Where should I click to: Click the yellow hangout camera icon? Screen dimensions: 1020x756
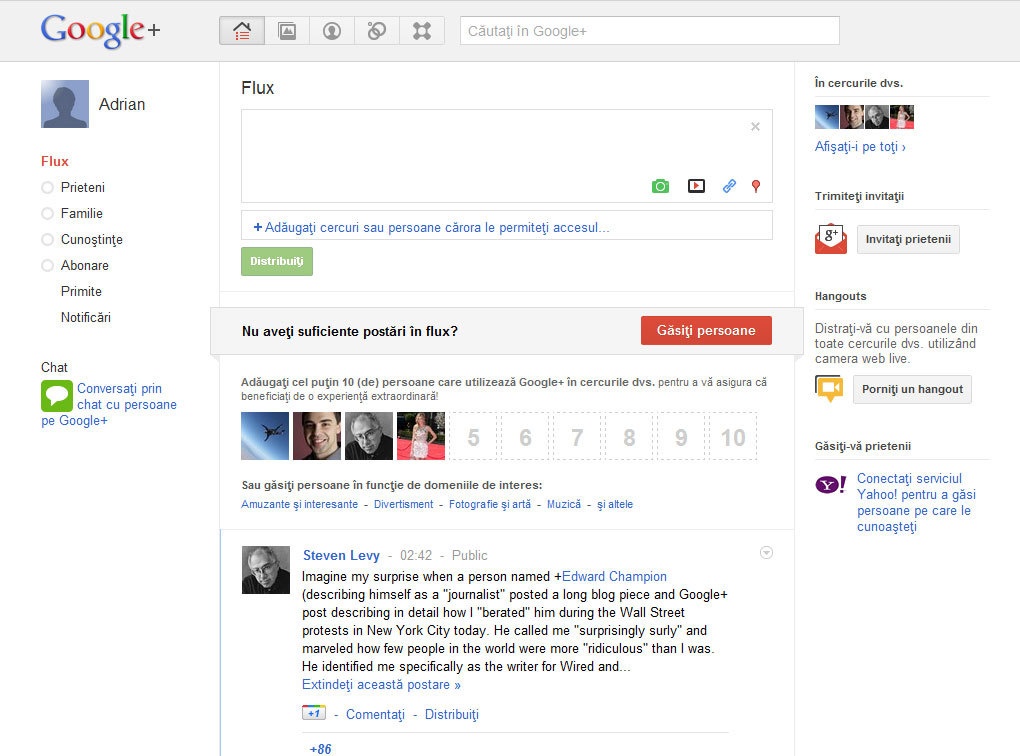(x=829, y=389)
